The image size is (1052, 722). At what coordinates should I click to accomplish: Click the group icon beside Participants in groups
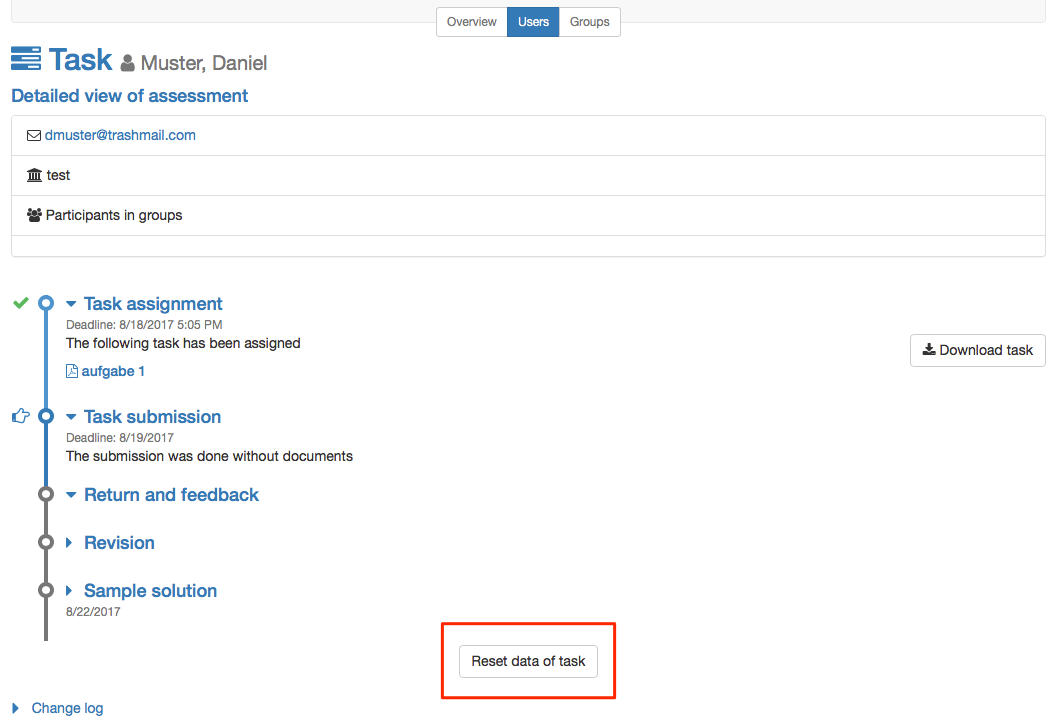point(34,215)
